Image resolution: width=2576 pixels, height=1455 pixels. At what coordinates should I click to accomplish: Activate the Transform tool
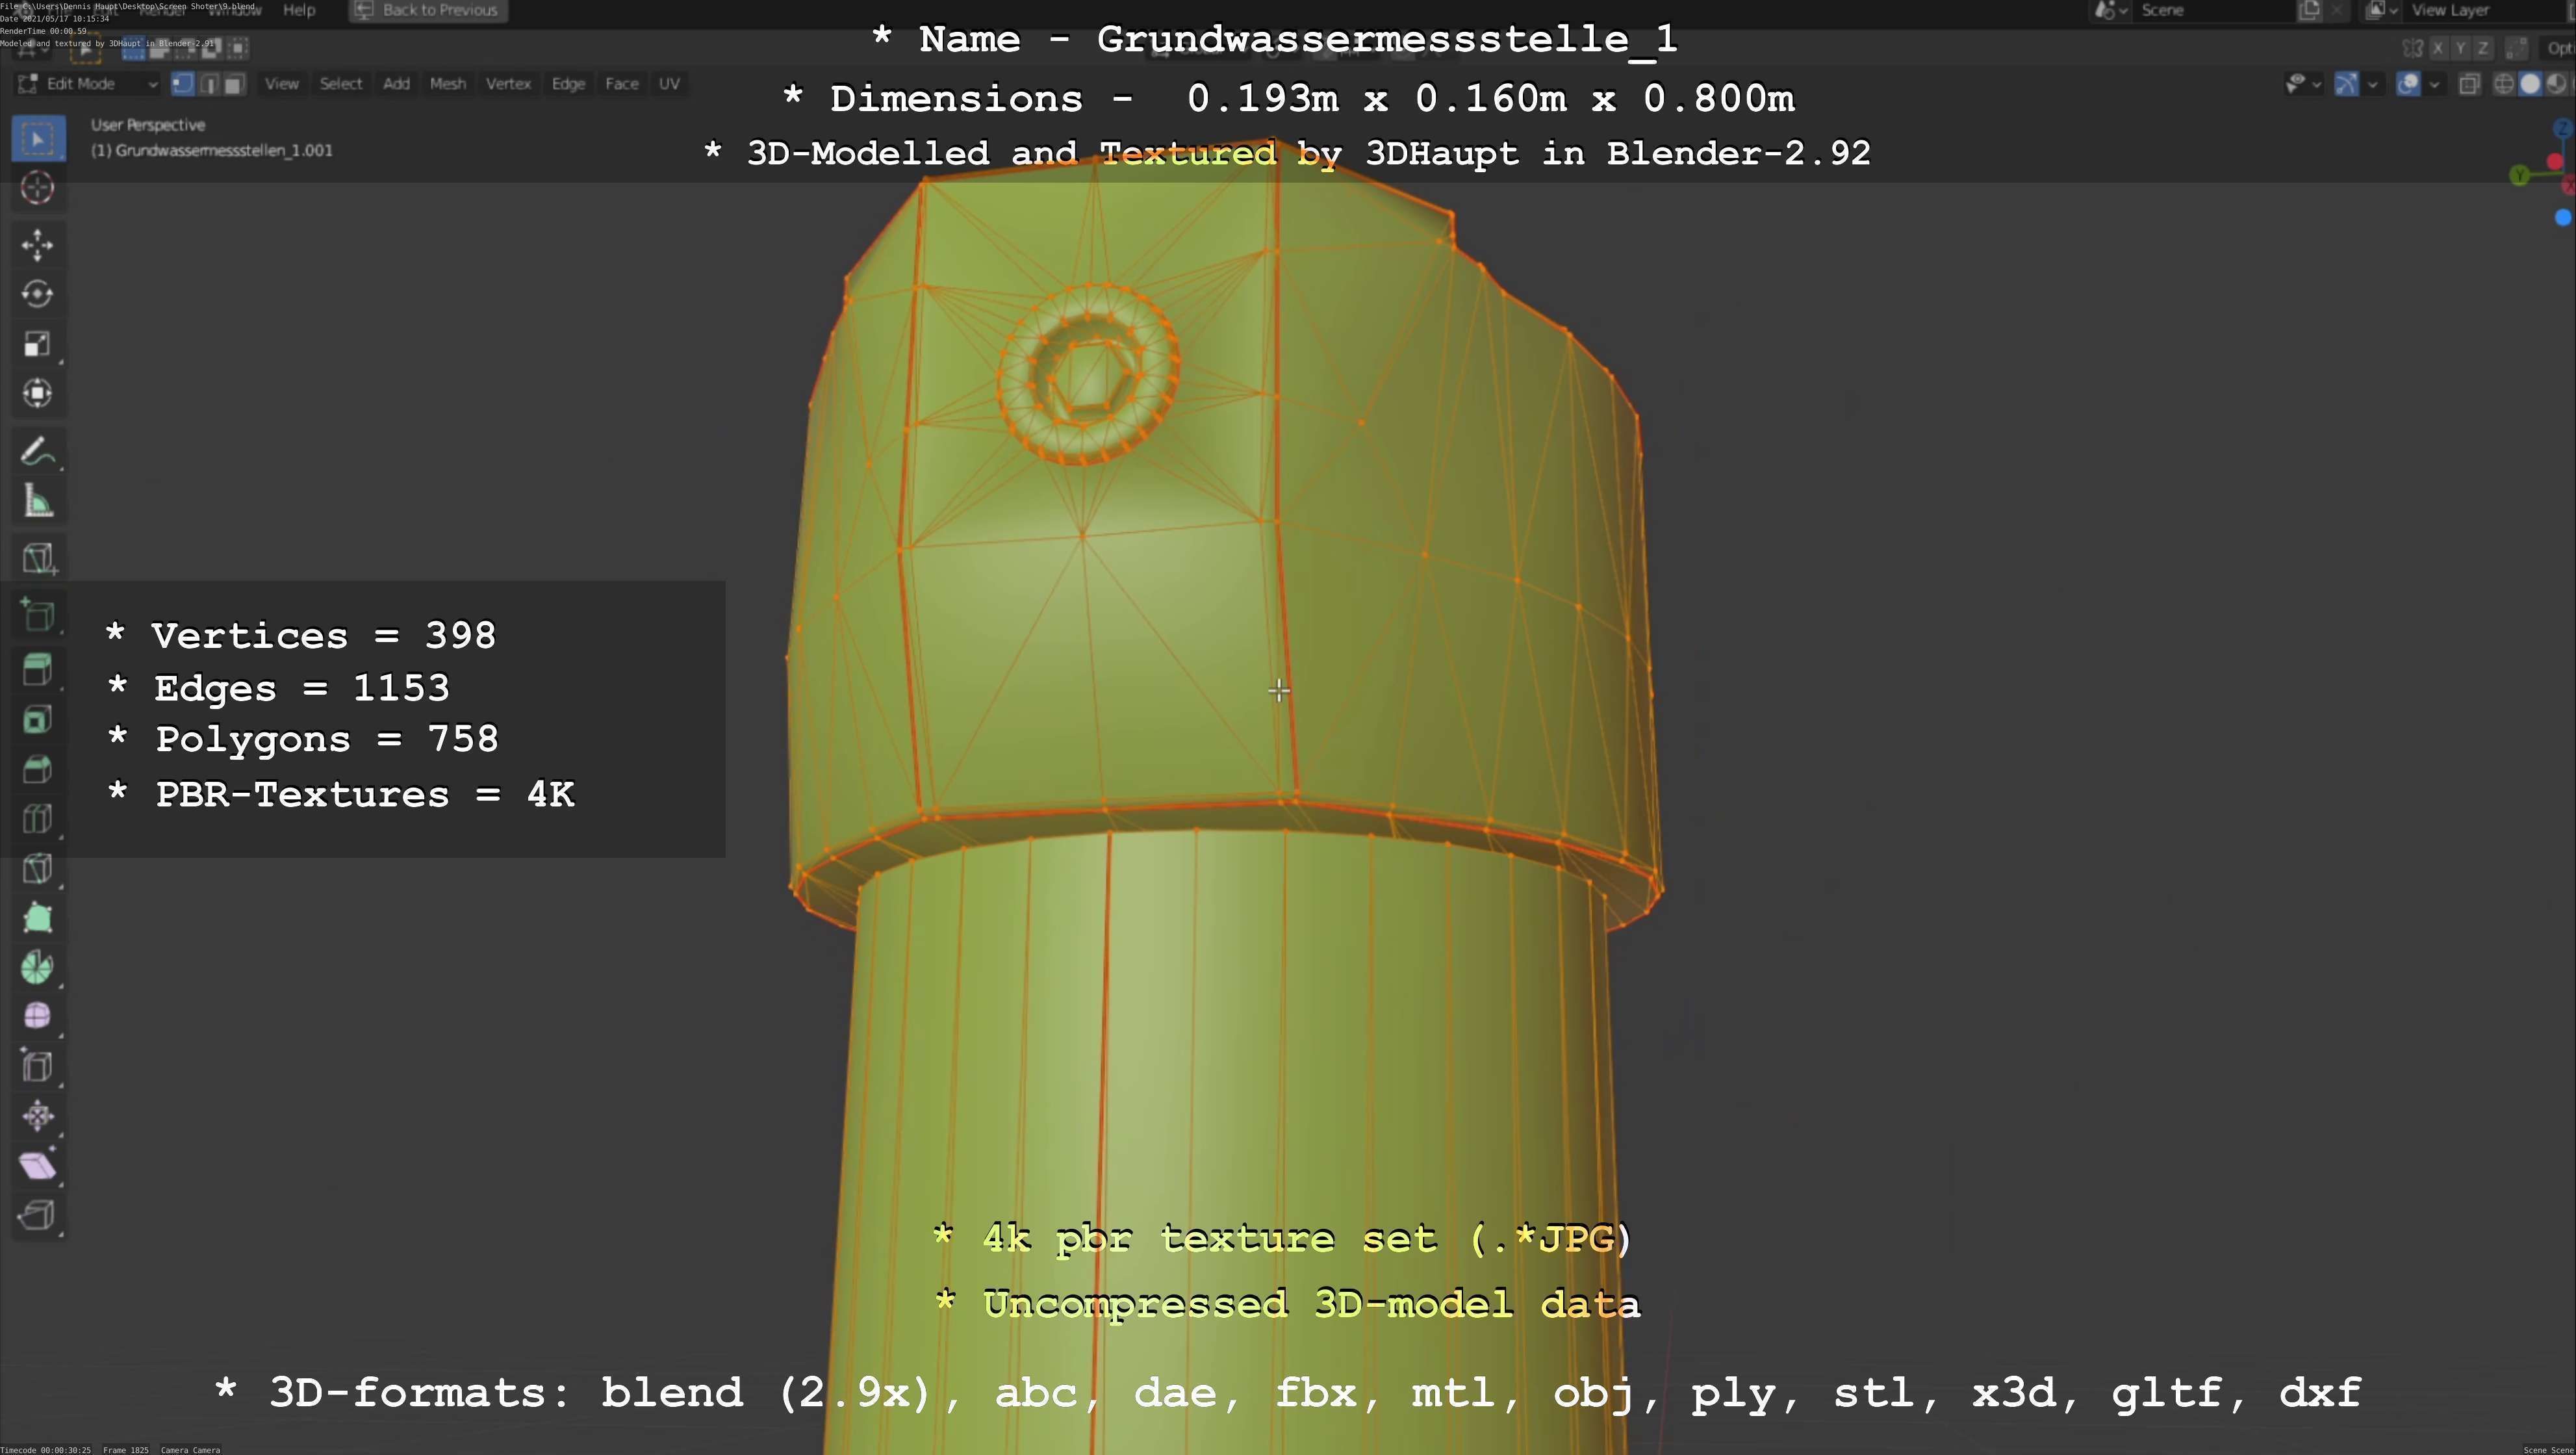(38, 393)
